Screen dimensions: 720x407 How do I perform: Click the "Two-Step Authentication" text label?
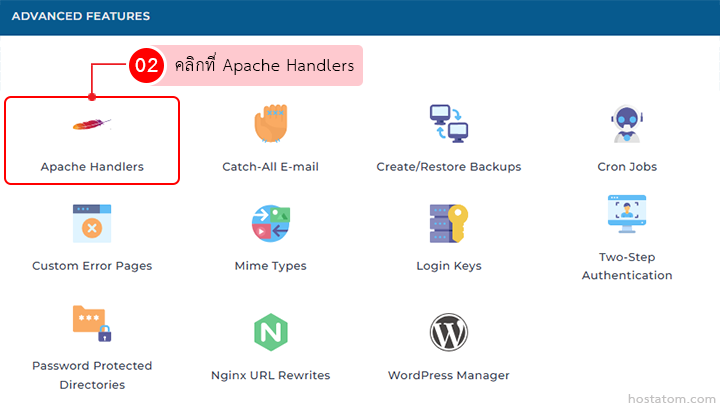(627, 266)
